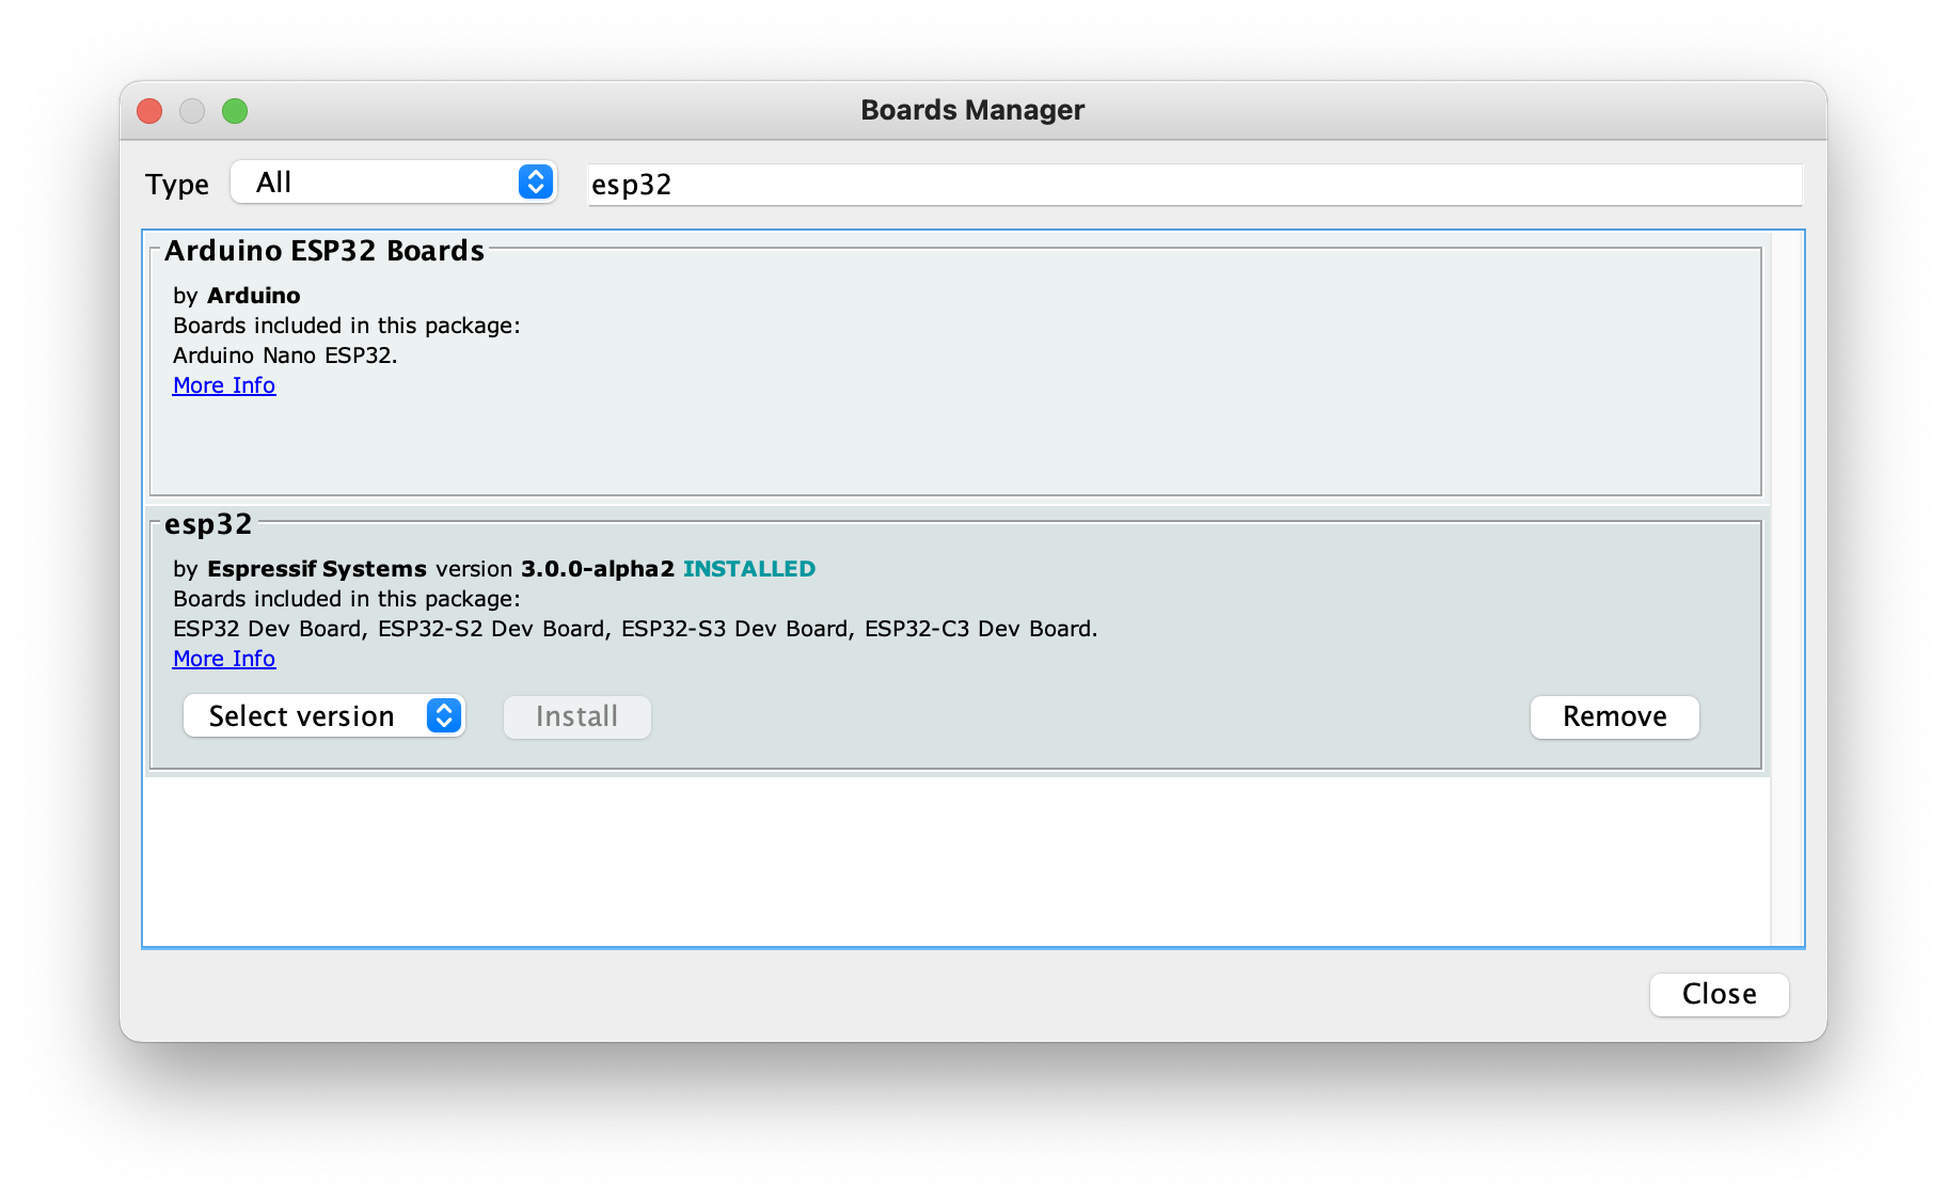Click the ESP32 Dev Board list line
Screen dimensions: 1947x1200
tap(635, 629)
